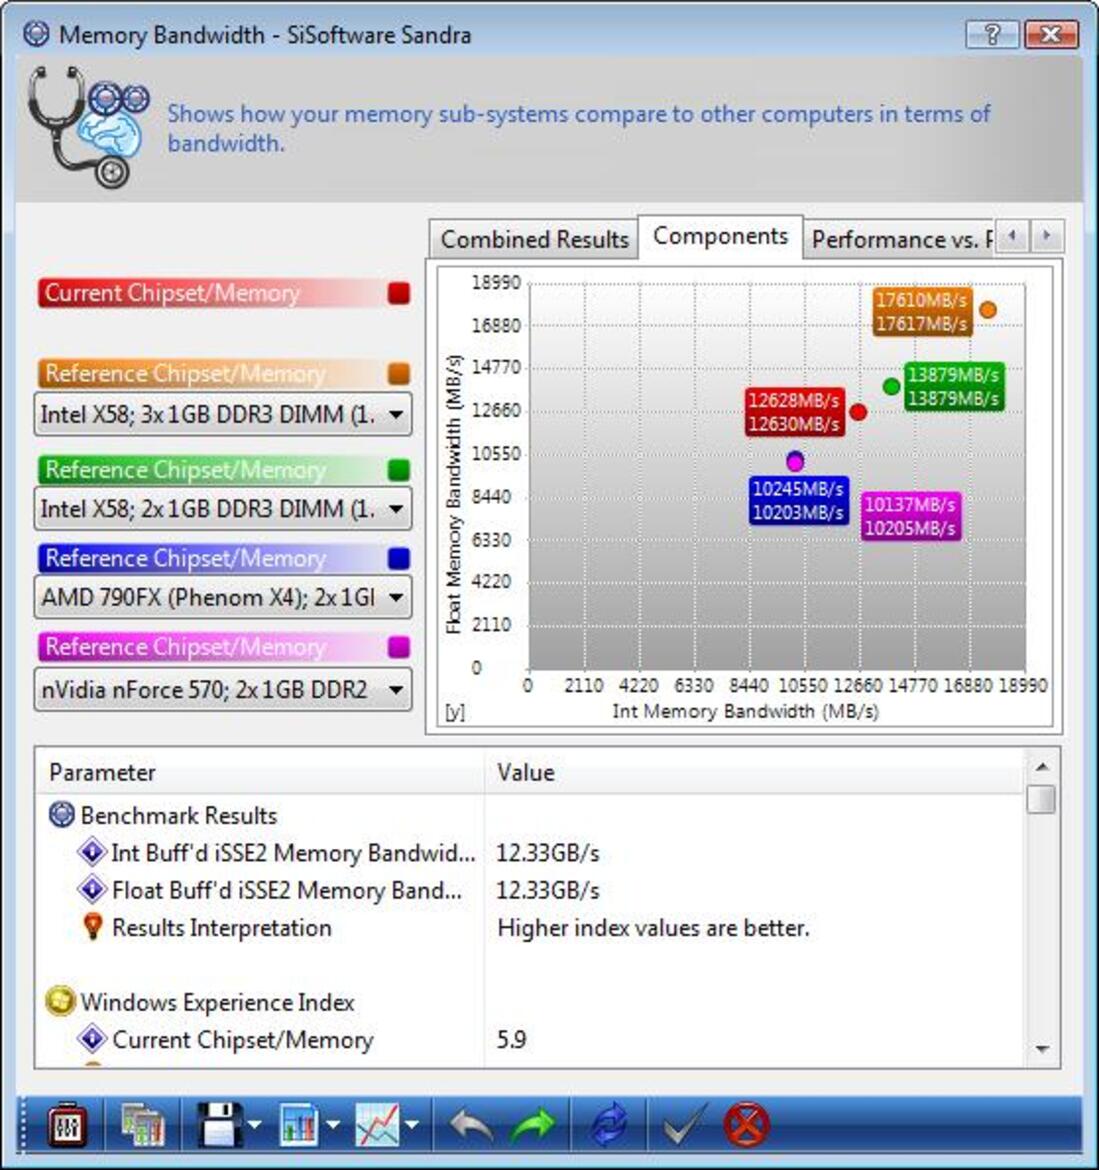Screen dimensions: 1099x1170
Task: Click the red cancel X icon
Action: (x=746, y=1125)
